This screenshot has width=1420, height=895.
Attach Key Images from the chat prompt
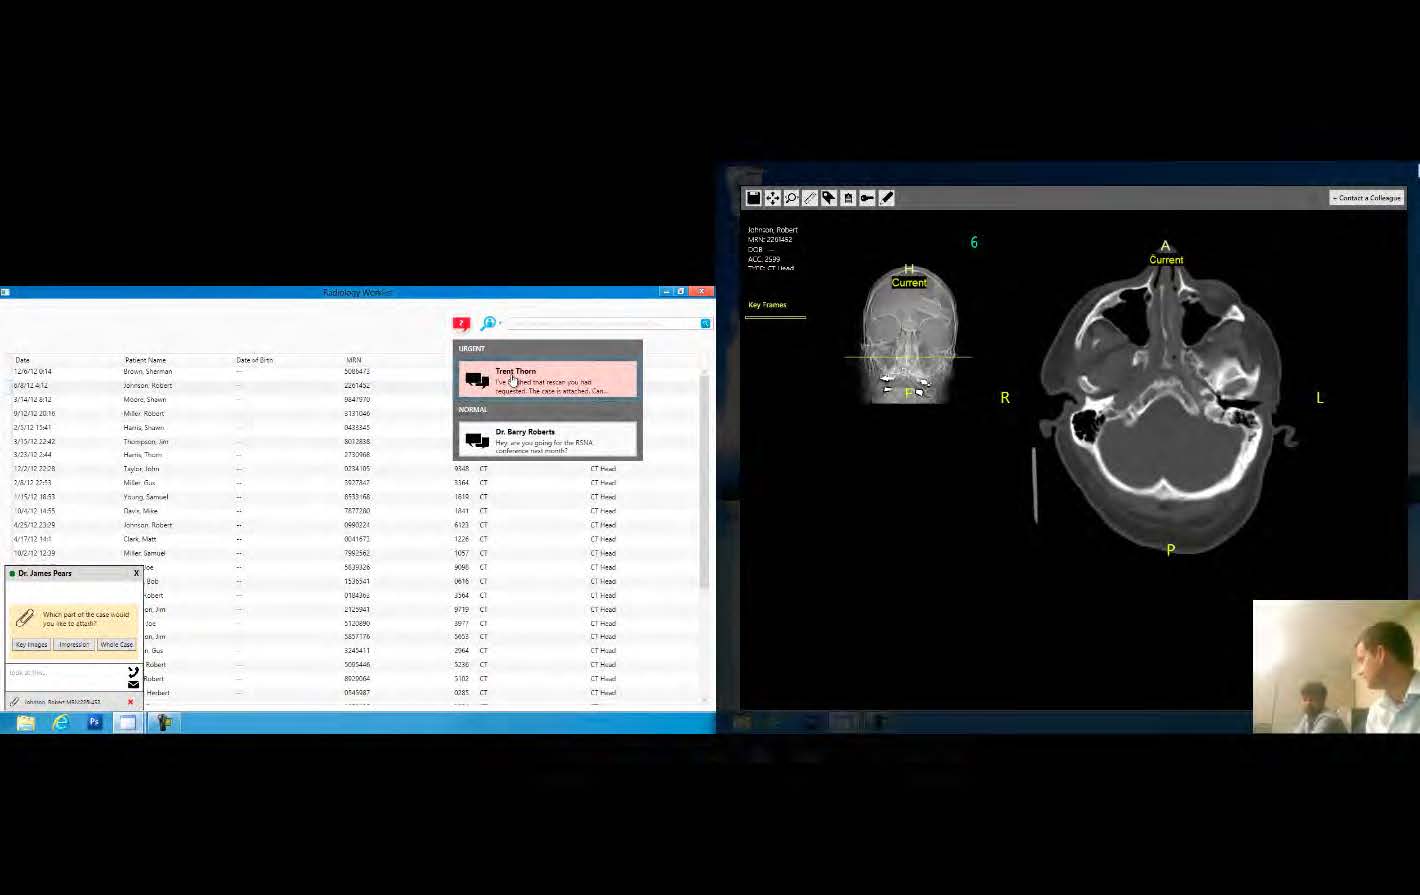(31, 644)
